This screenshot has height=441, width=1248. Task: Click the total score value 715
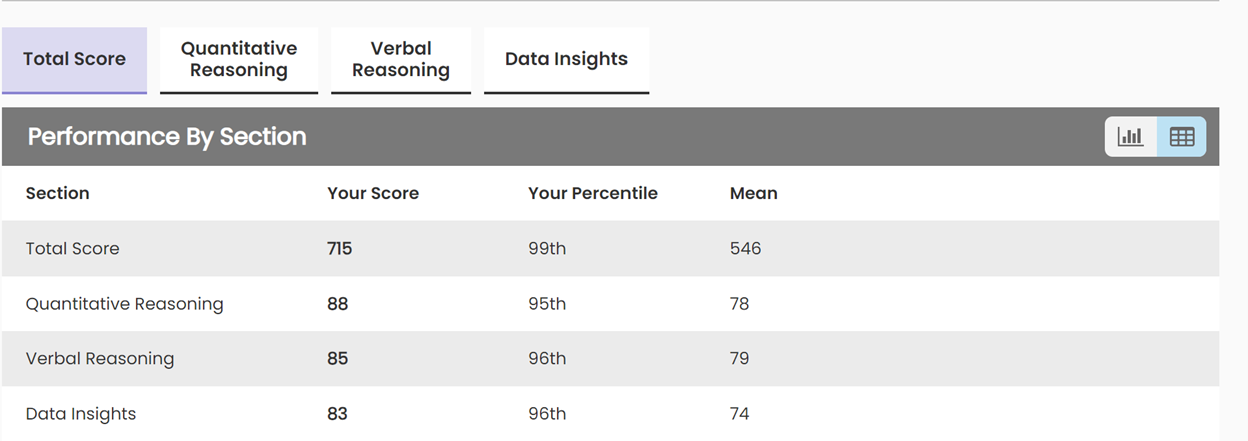[340, 248]
